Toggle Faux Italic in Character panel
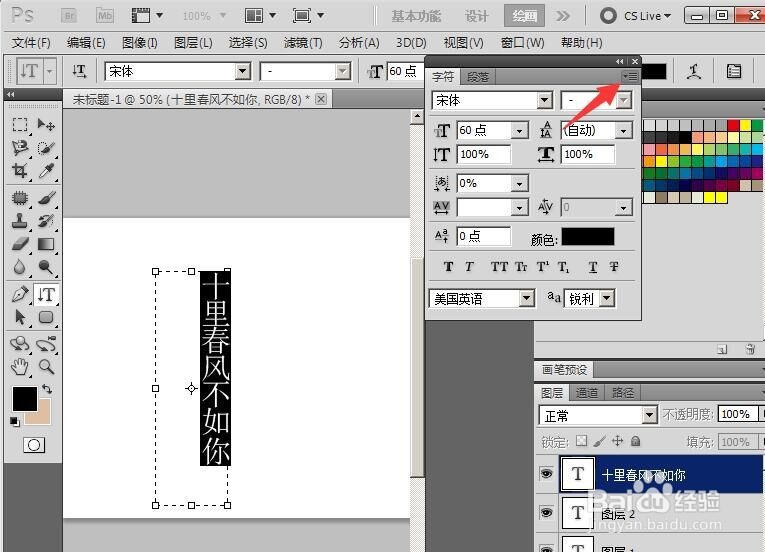The image size is (765, 552). pyautogui.click(x=469, y=267)
